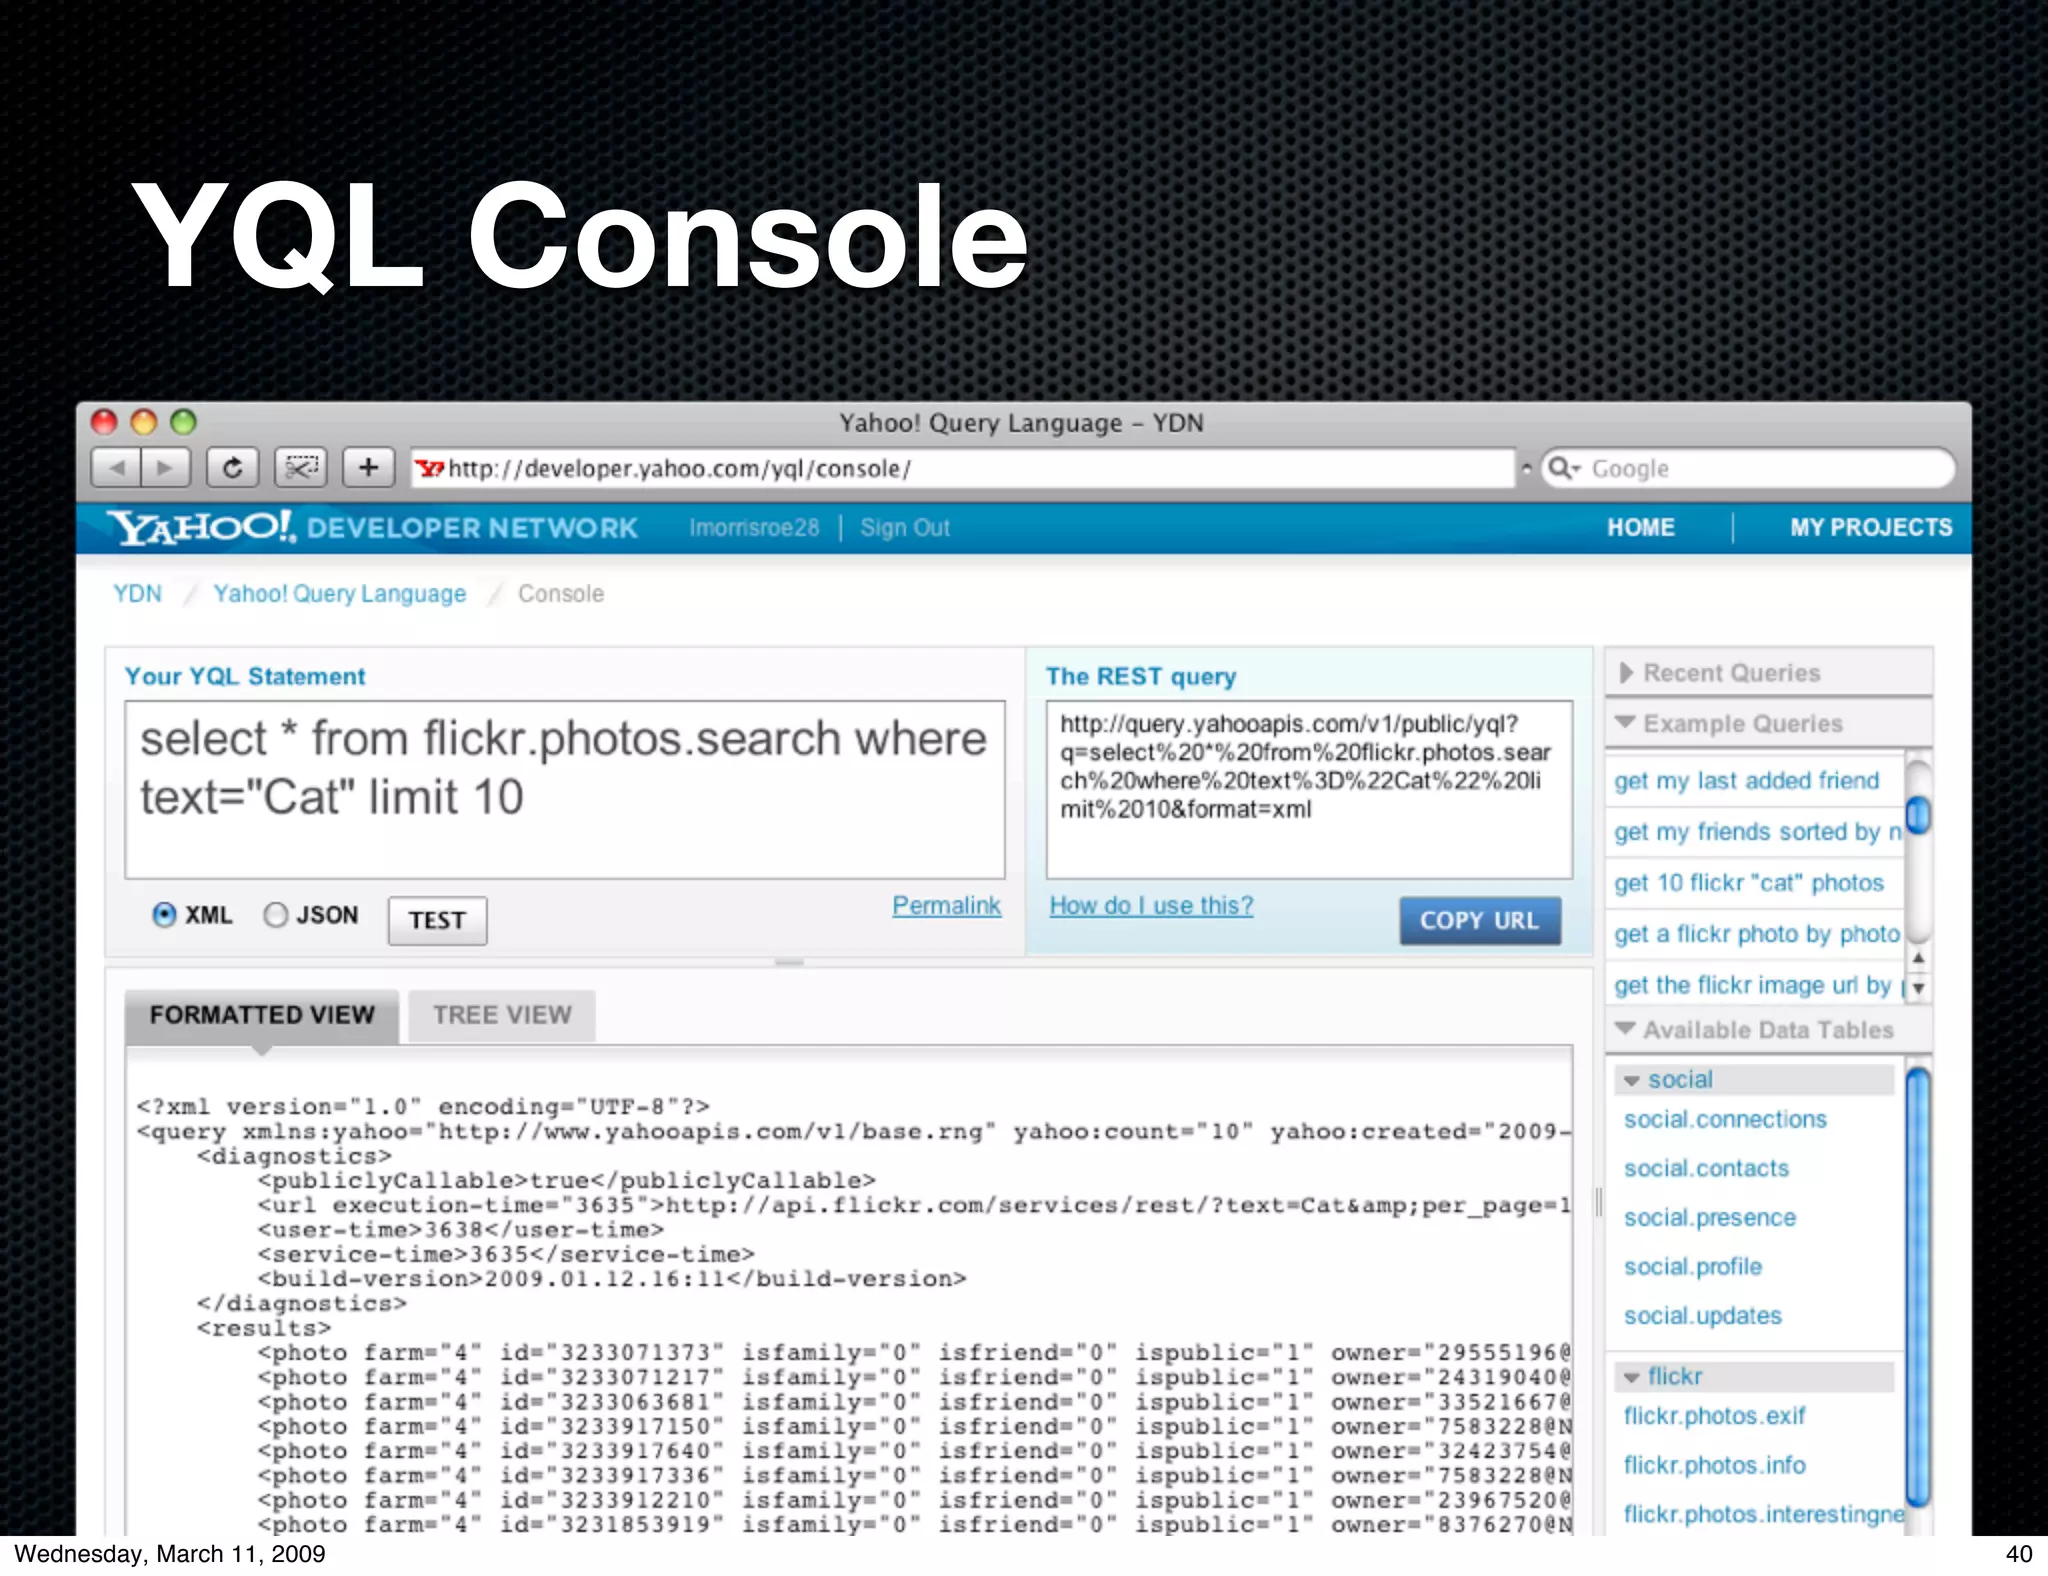Image resolution: width=2048 pixels, height=1576 pixels.
Task: Open My Projects in top navigation
Action: tap(1870, 527)
